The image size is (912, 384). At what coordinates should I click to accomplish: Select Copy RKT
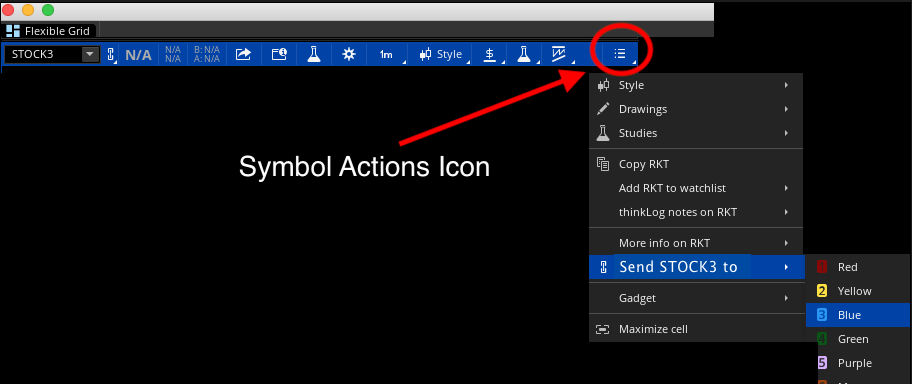click(696, 164)
